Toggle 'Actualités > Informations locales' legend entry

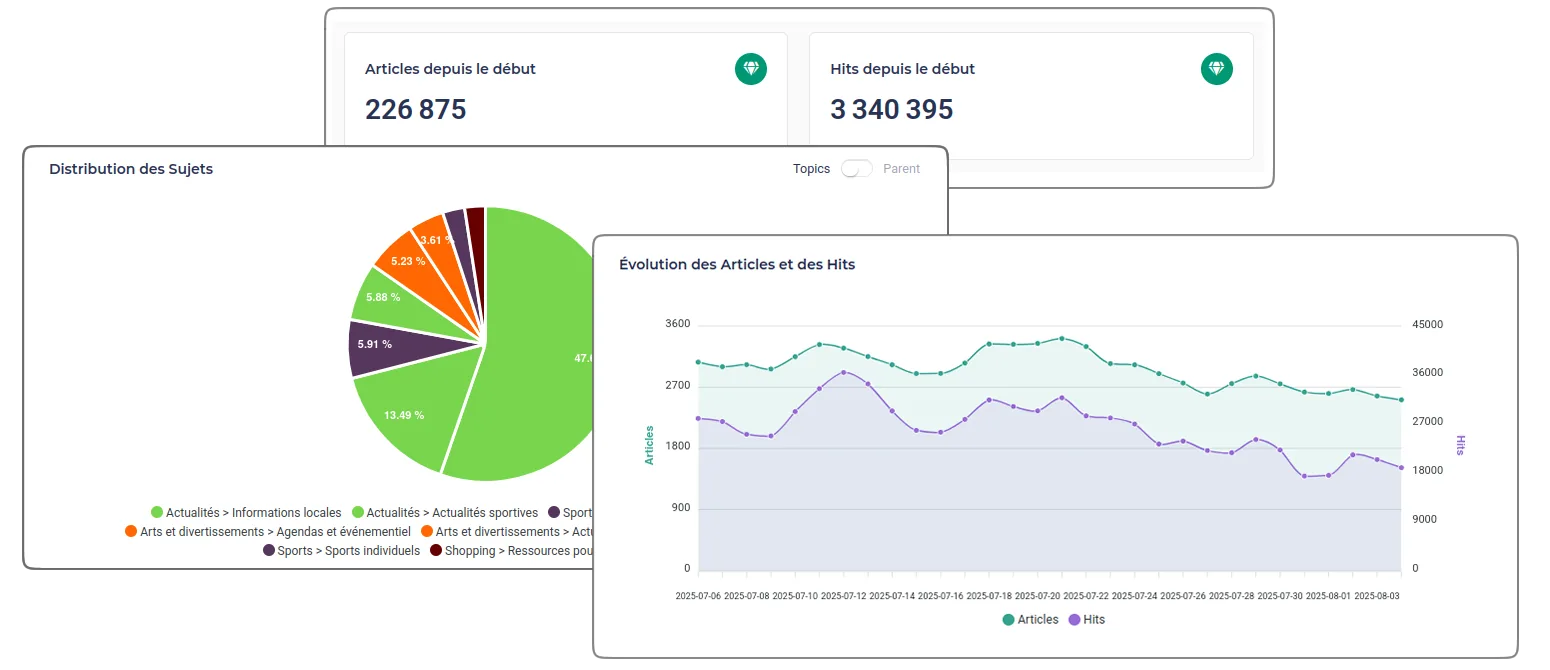tap(245, 513)
